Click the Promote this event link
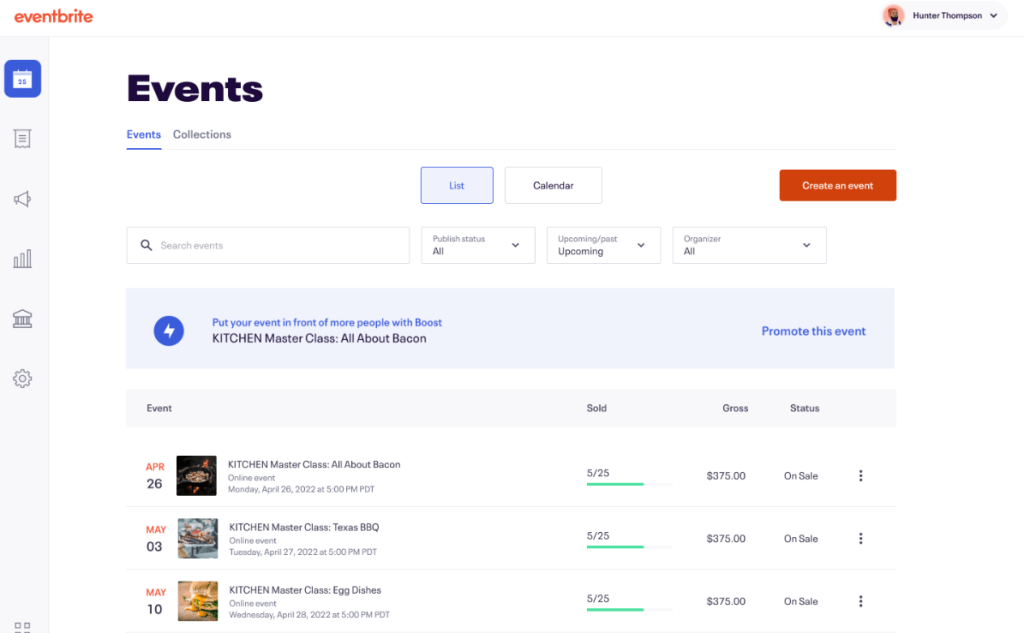 click(813, 331)
